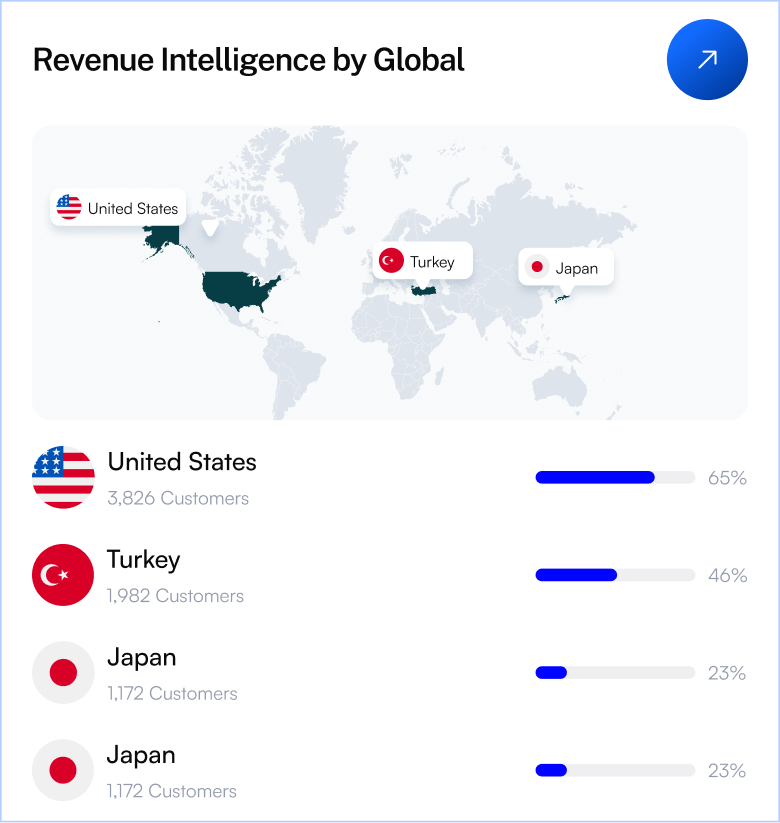Select the Turkey label on the map
Screen dimensions: 780x823
423,261
